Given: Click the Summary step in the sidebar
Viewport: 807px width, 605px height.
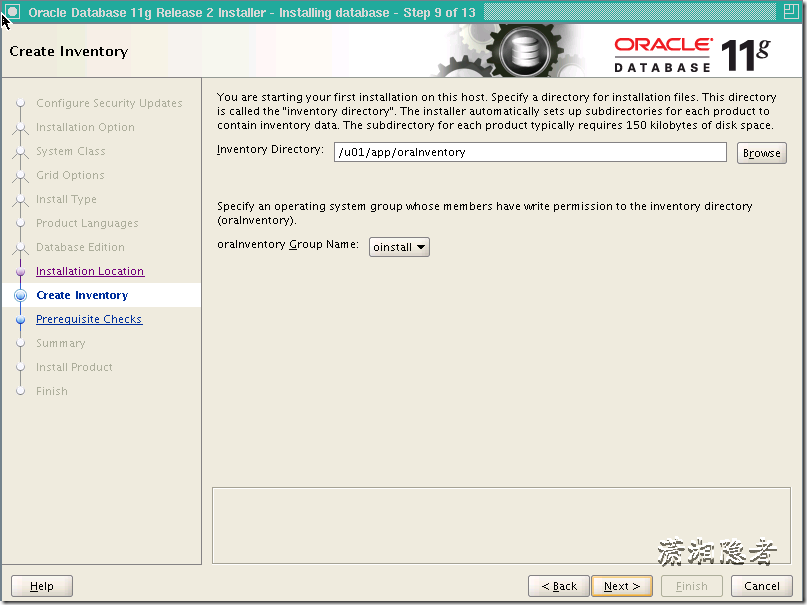Looking at the screenshot, I should (x=60, y=343).
